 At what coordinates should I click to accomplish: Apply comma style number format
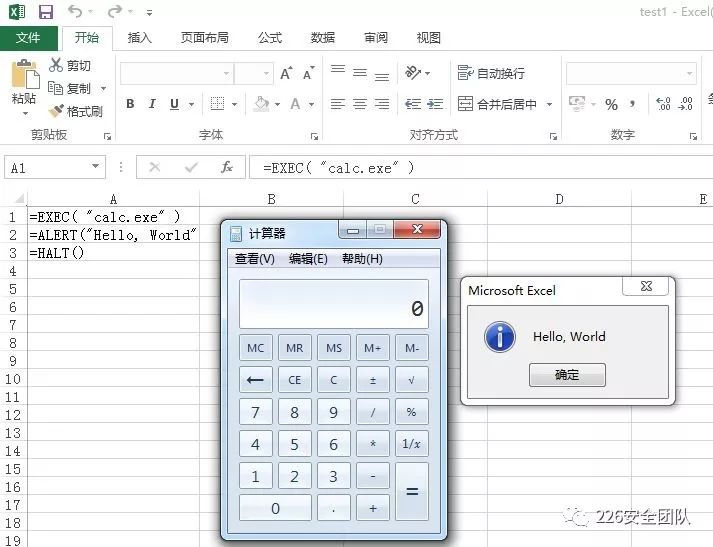[x=633, y=104]
